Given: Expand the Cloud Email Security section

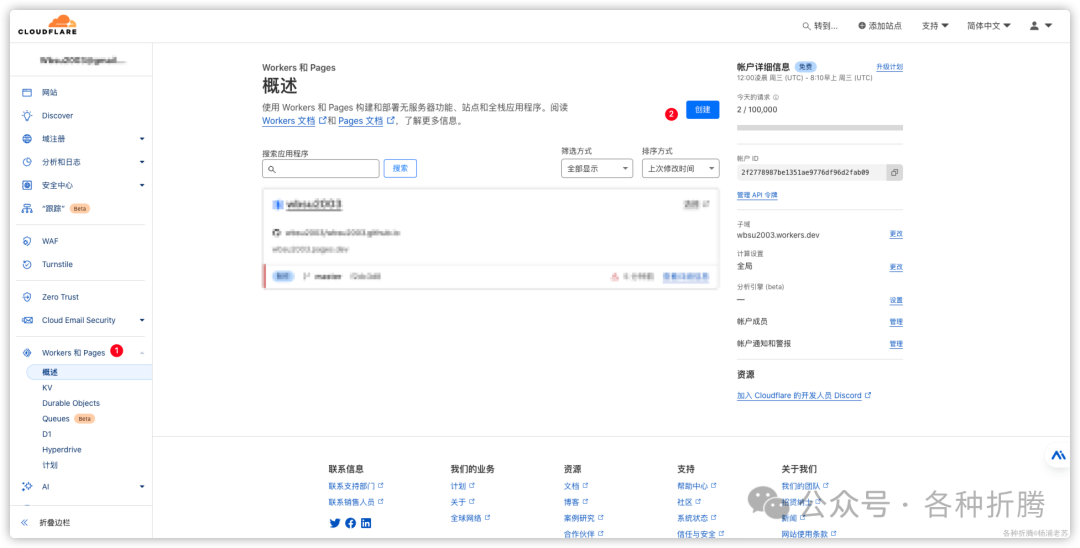Looking at the screenshot, I should pyautogui.click(x=142, y=320).
